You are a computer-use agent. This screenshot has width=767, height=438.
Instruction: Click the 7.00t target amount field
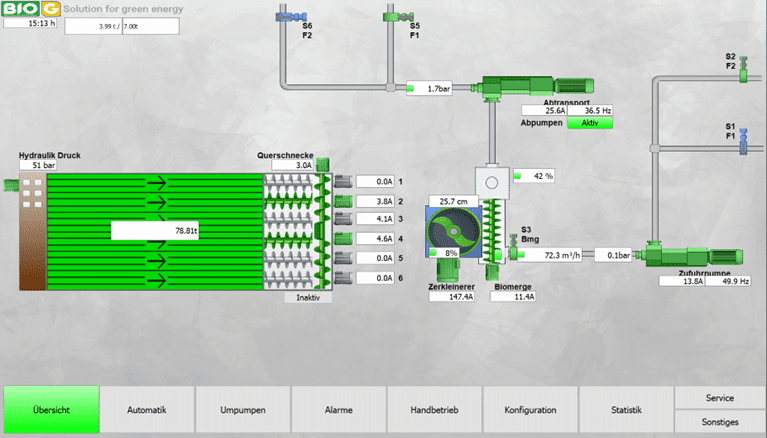coord(151,26)
